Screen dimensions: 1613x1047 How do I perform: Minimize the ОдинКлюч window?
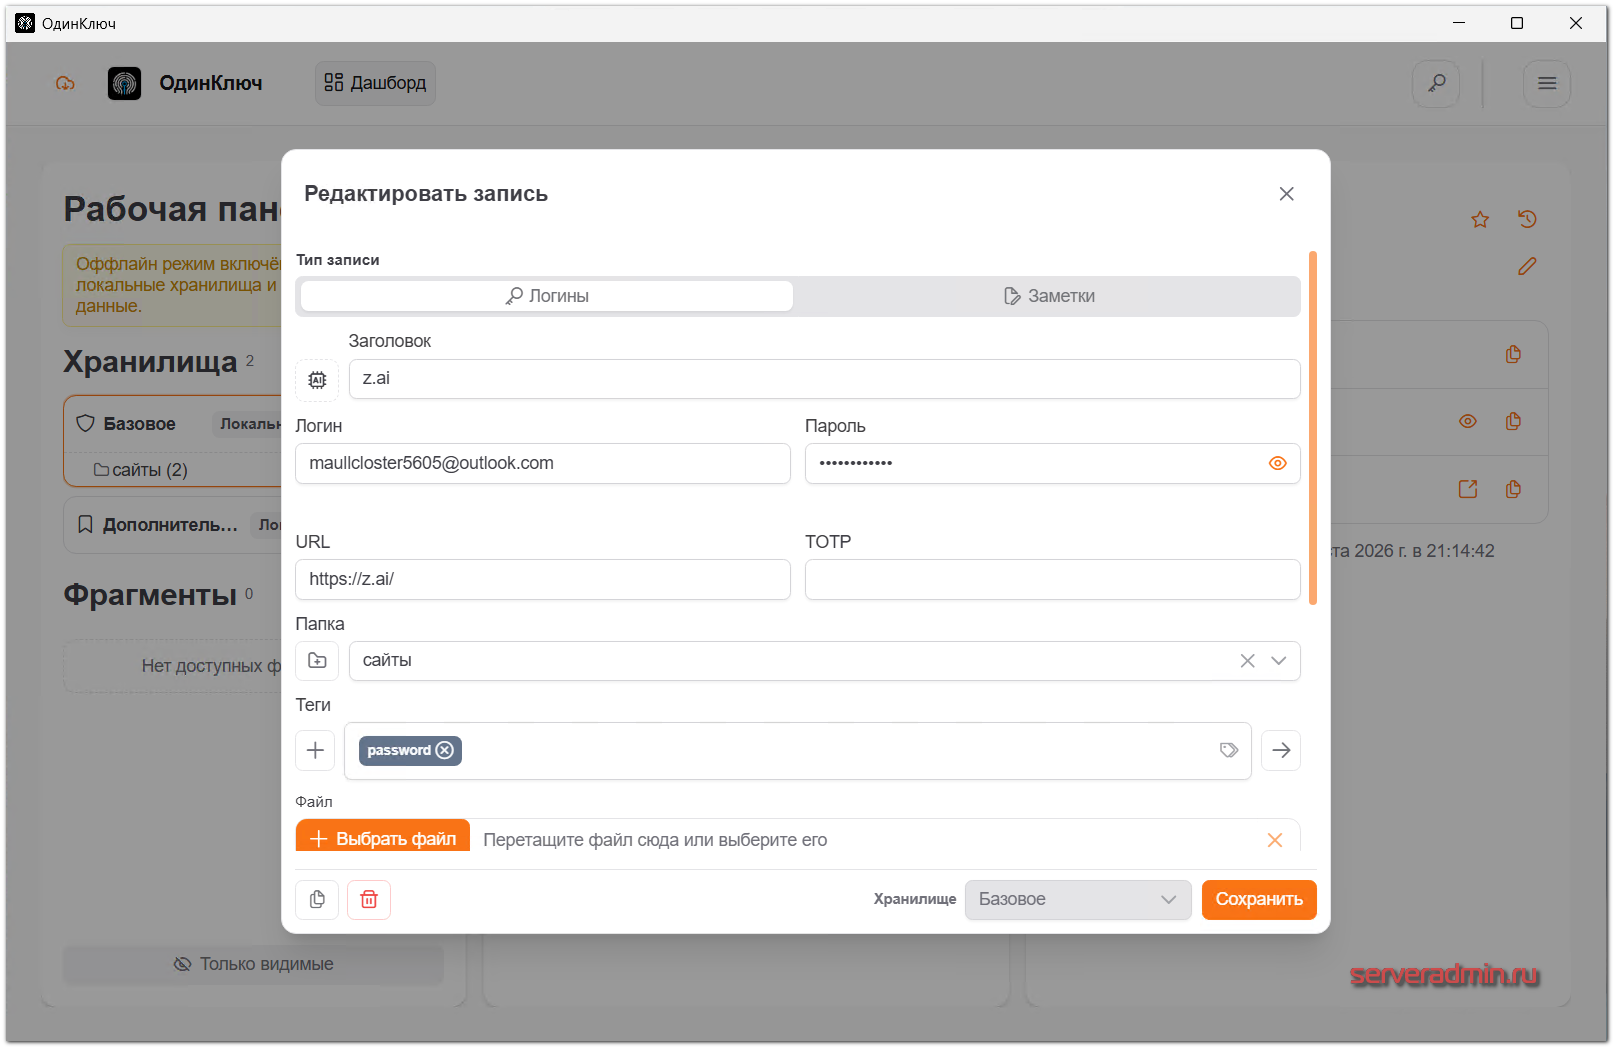[x=1459, y=23]
